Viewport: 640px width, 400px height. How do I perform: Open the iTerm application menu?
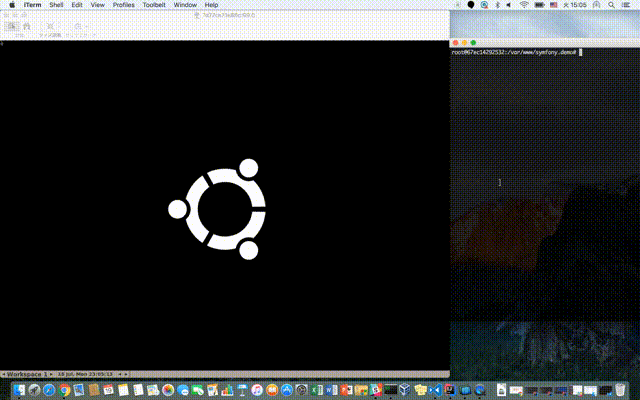[x=32, y=5]
